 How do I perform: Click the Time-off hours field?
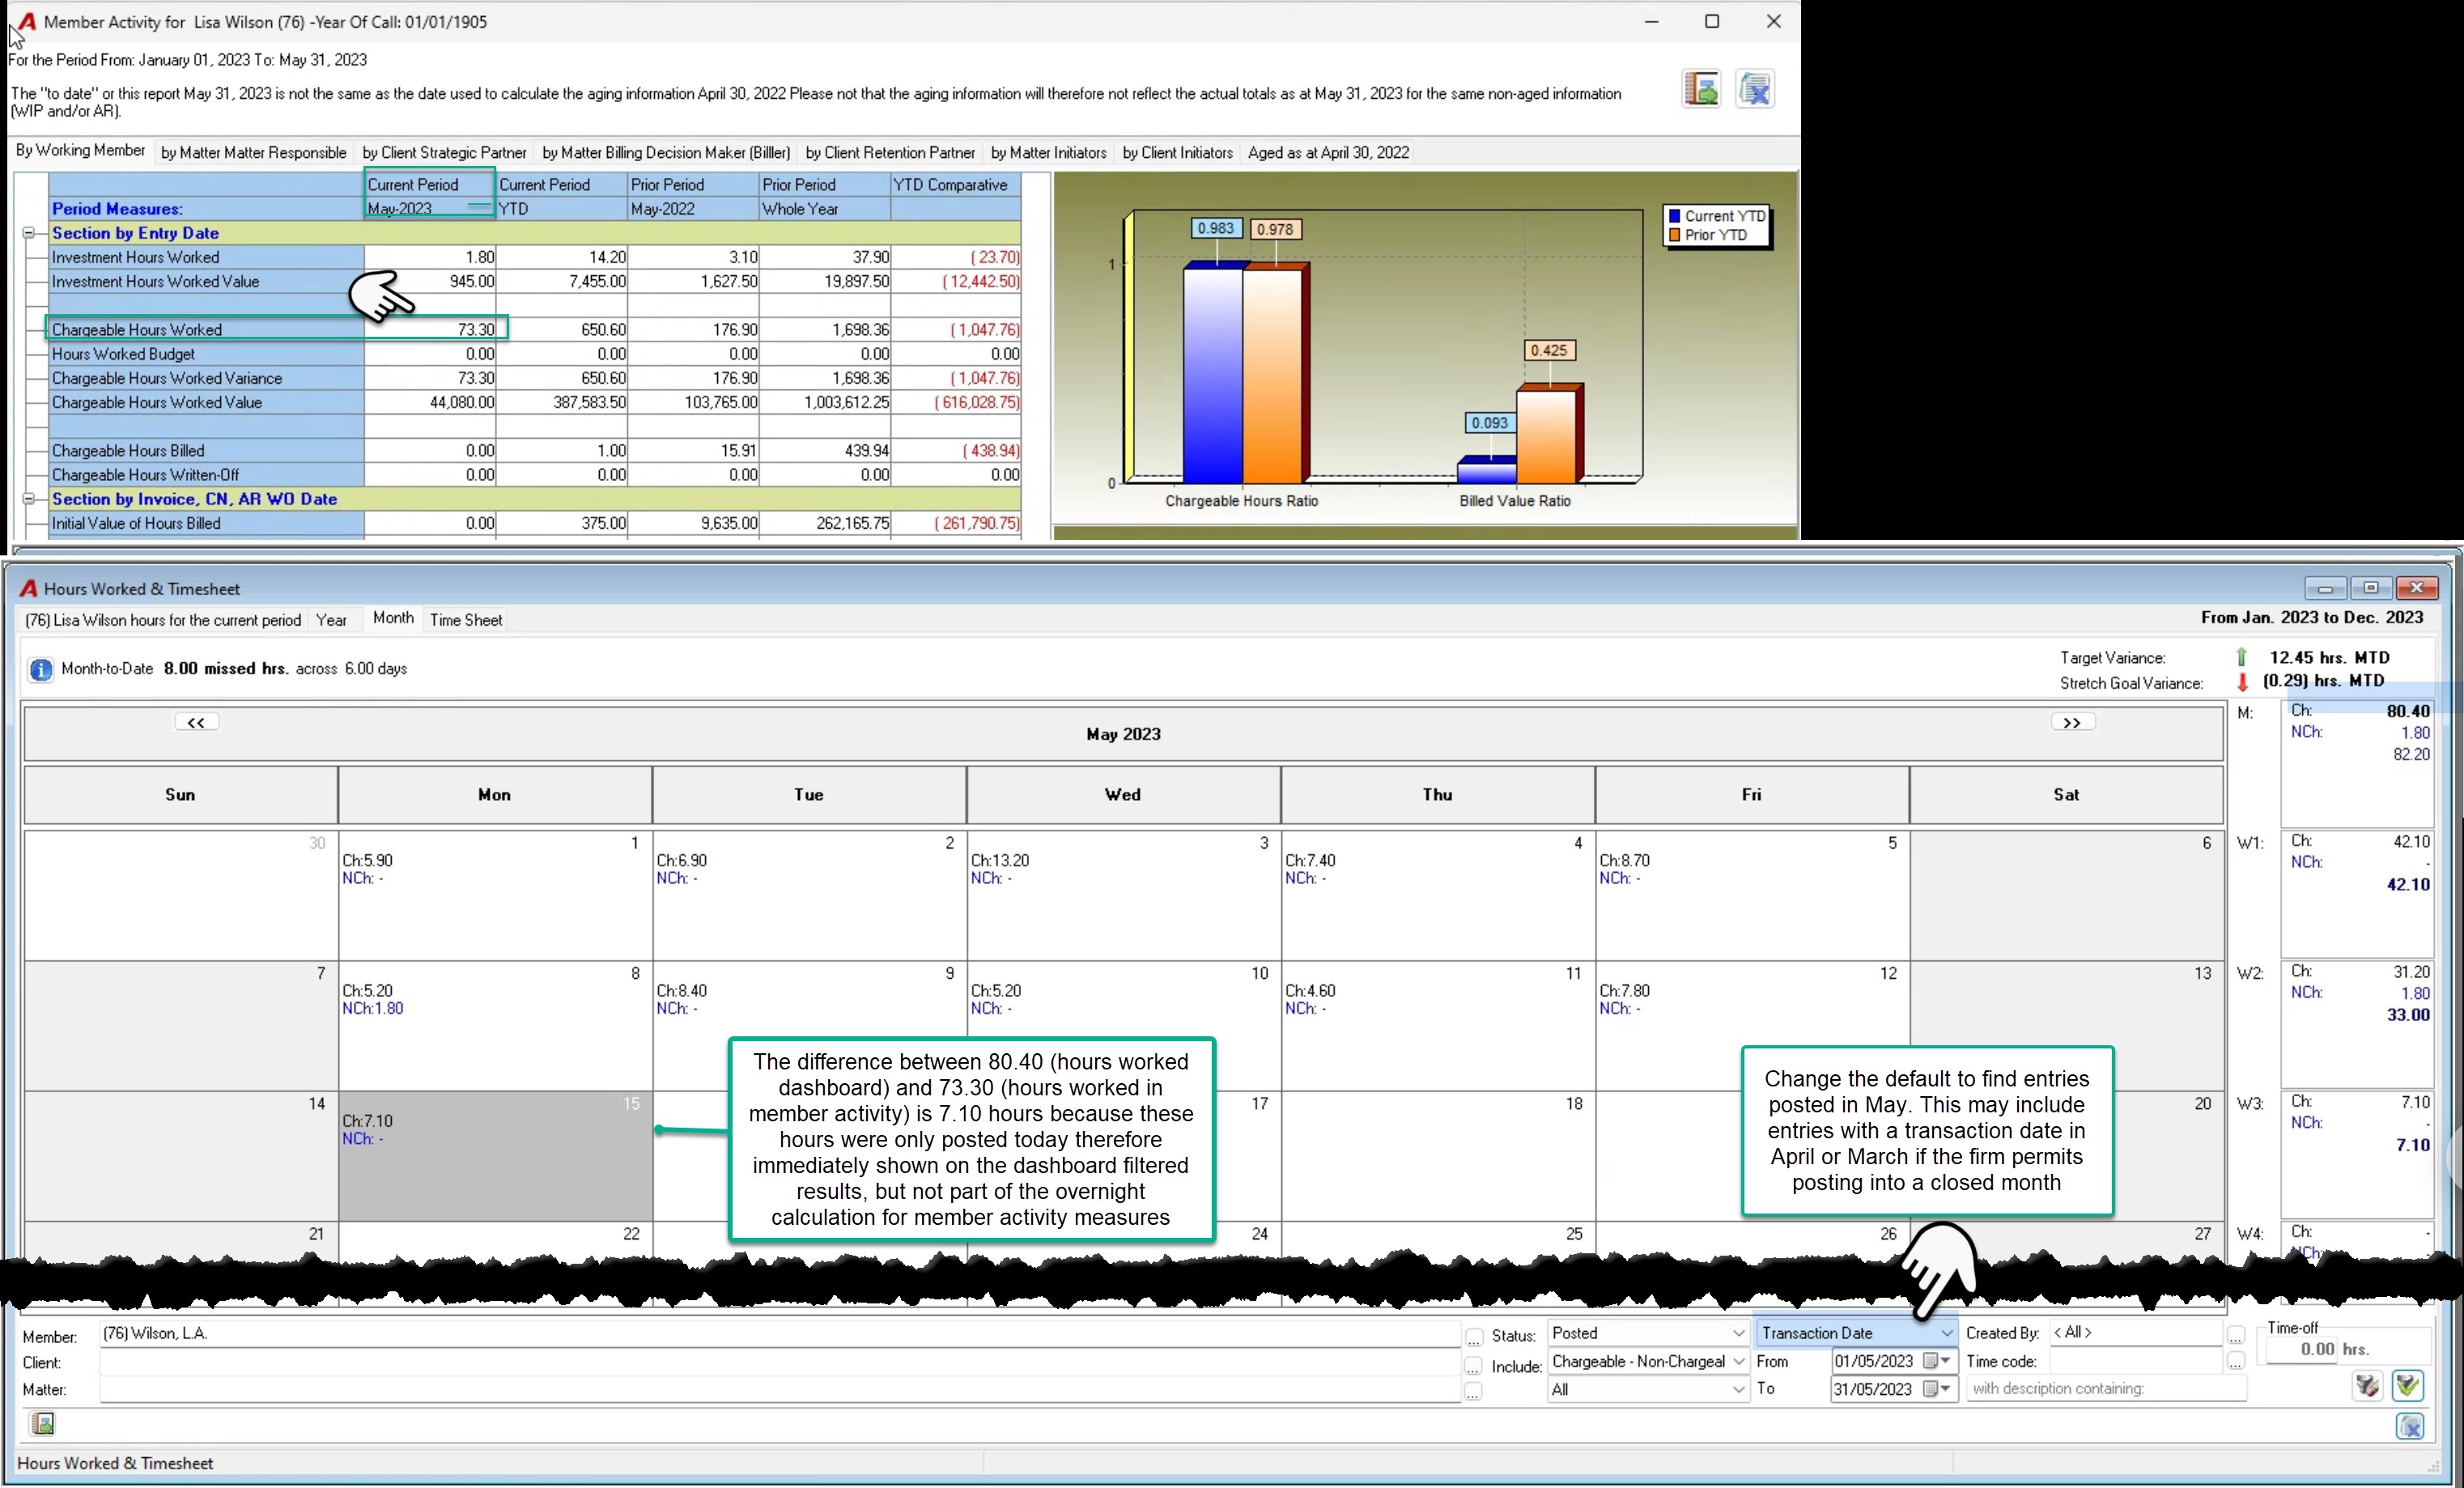[2301, 1350]
